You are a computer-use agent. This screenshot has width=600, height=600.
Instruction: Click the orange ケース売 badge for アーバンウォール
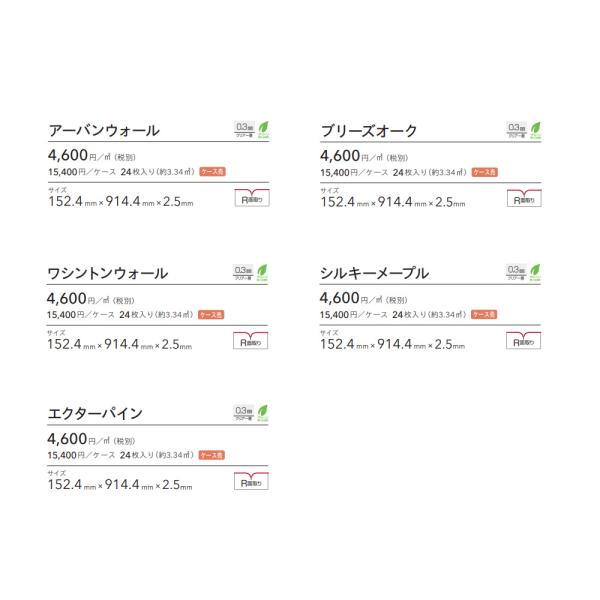tap(212, 172)
